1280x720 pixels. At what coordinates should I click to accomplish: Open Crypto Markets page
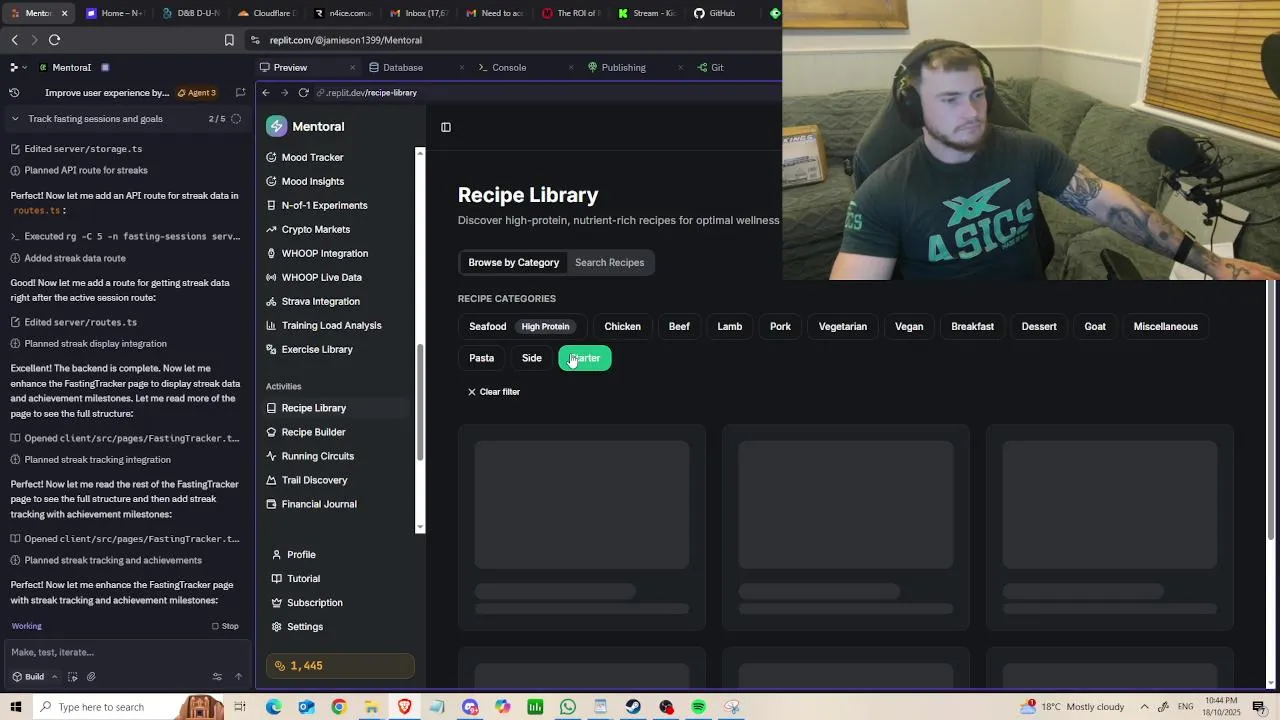315,229
